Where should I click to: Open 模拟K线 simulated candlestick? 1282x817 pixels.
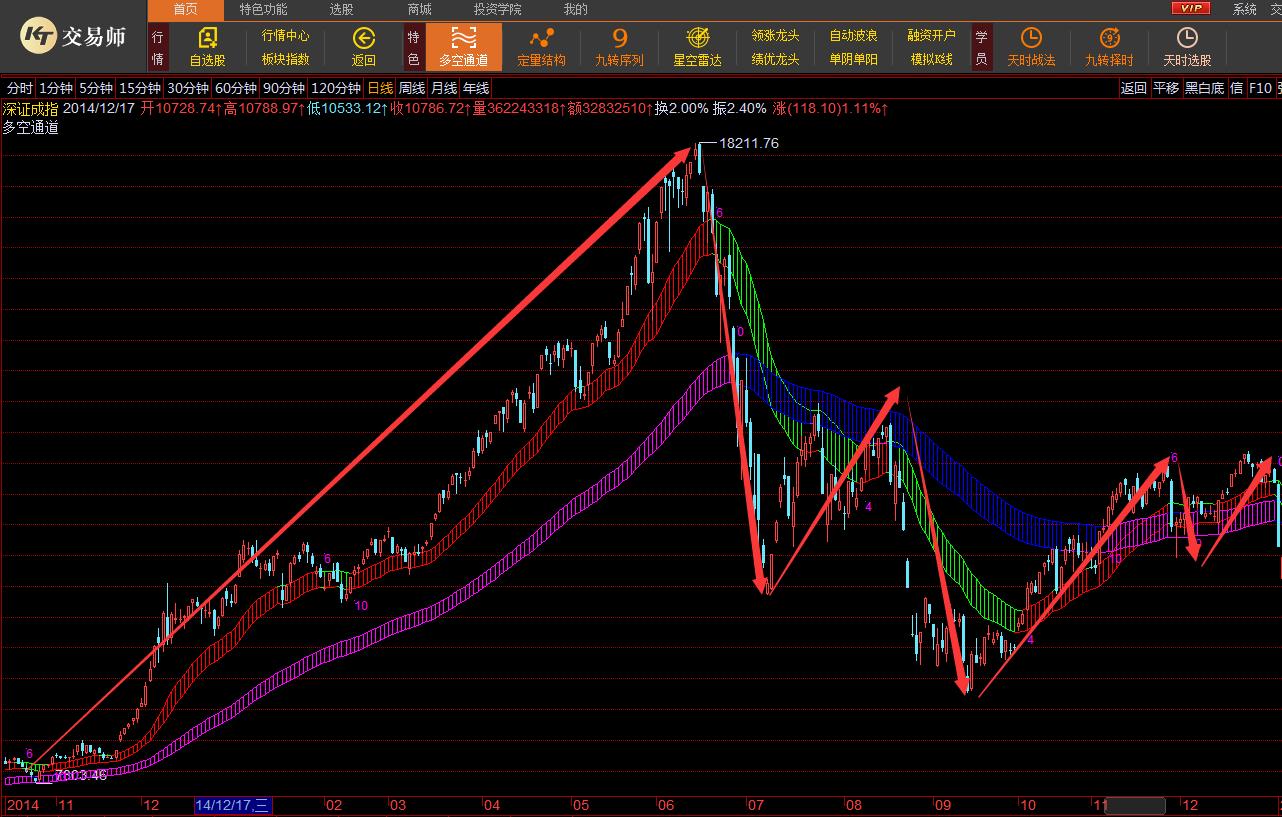click(x=932, y=59)
